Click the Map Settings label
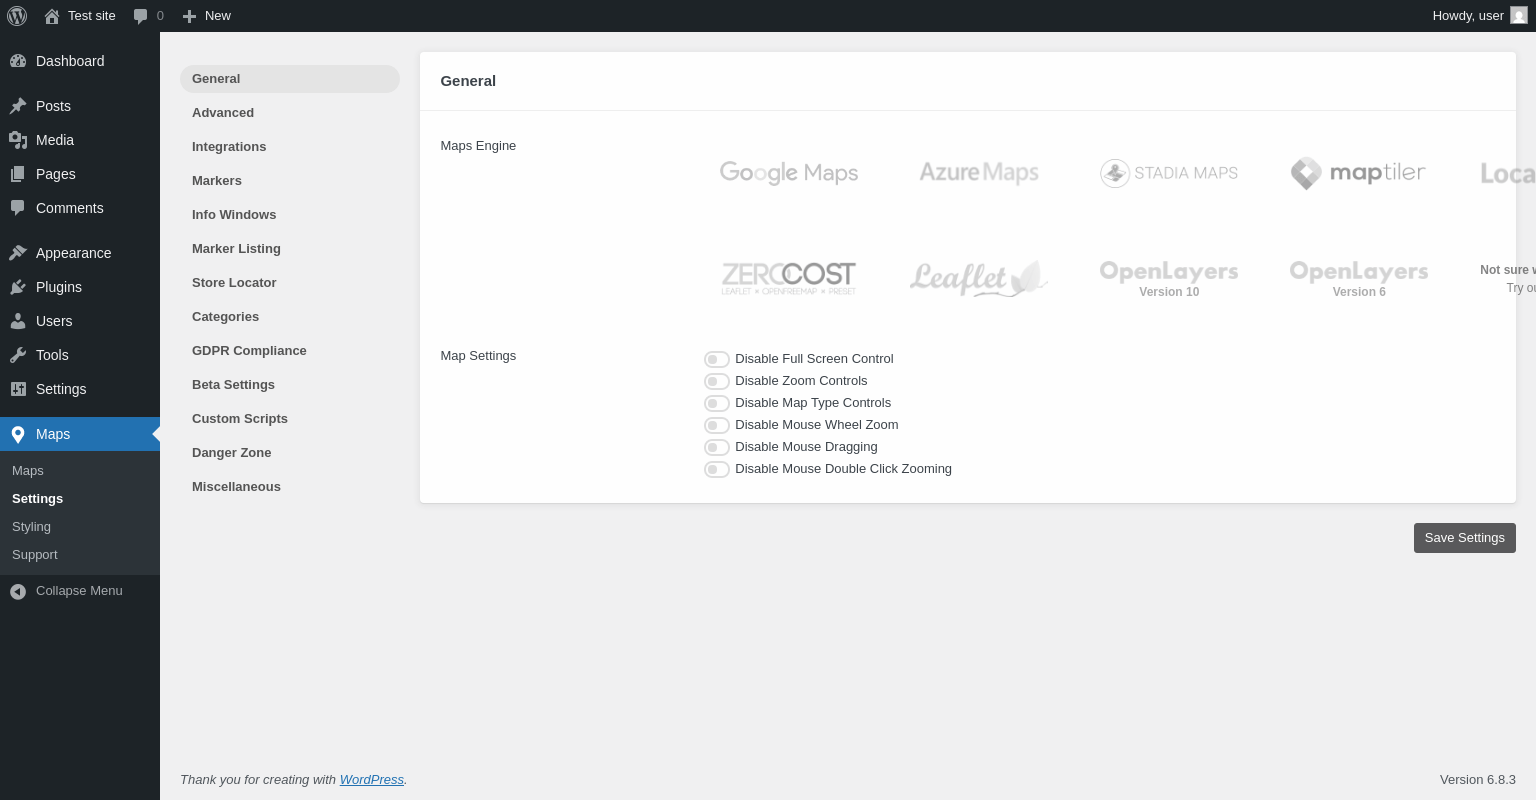 478,356
